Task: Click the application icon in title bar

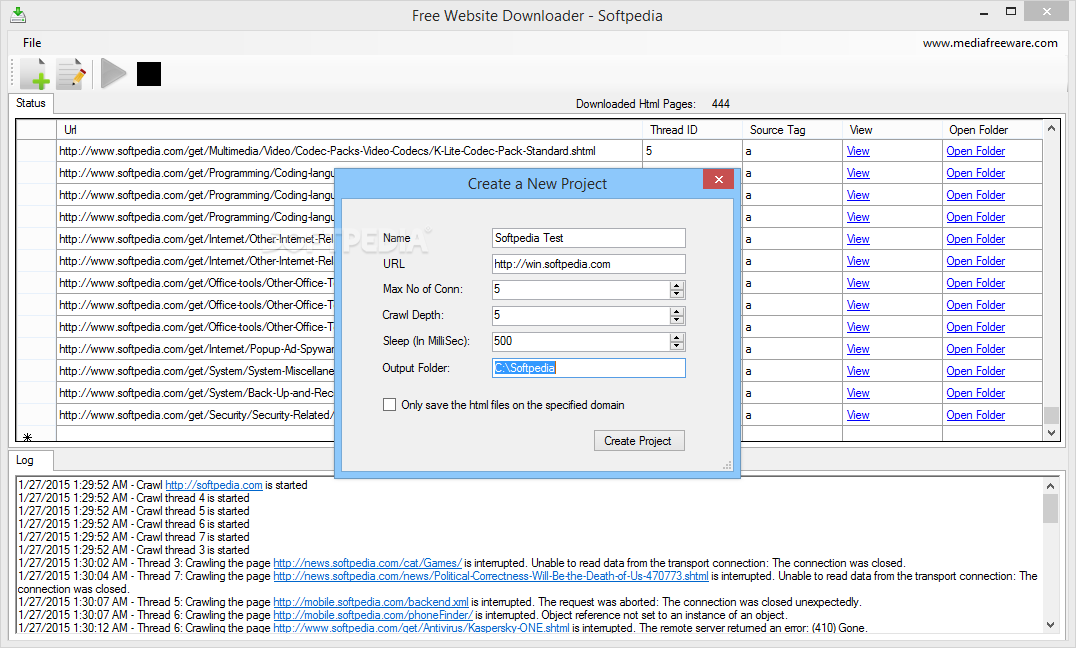Action: [x=19, y=15]
